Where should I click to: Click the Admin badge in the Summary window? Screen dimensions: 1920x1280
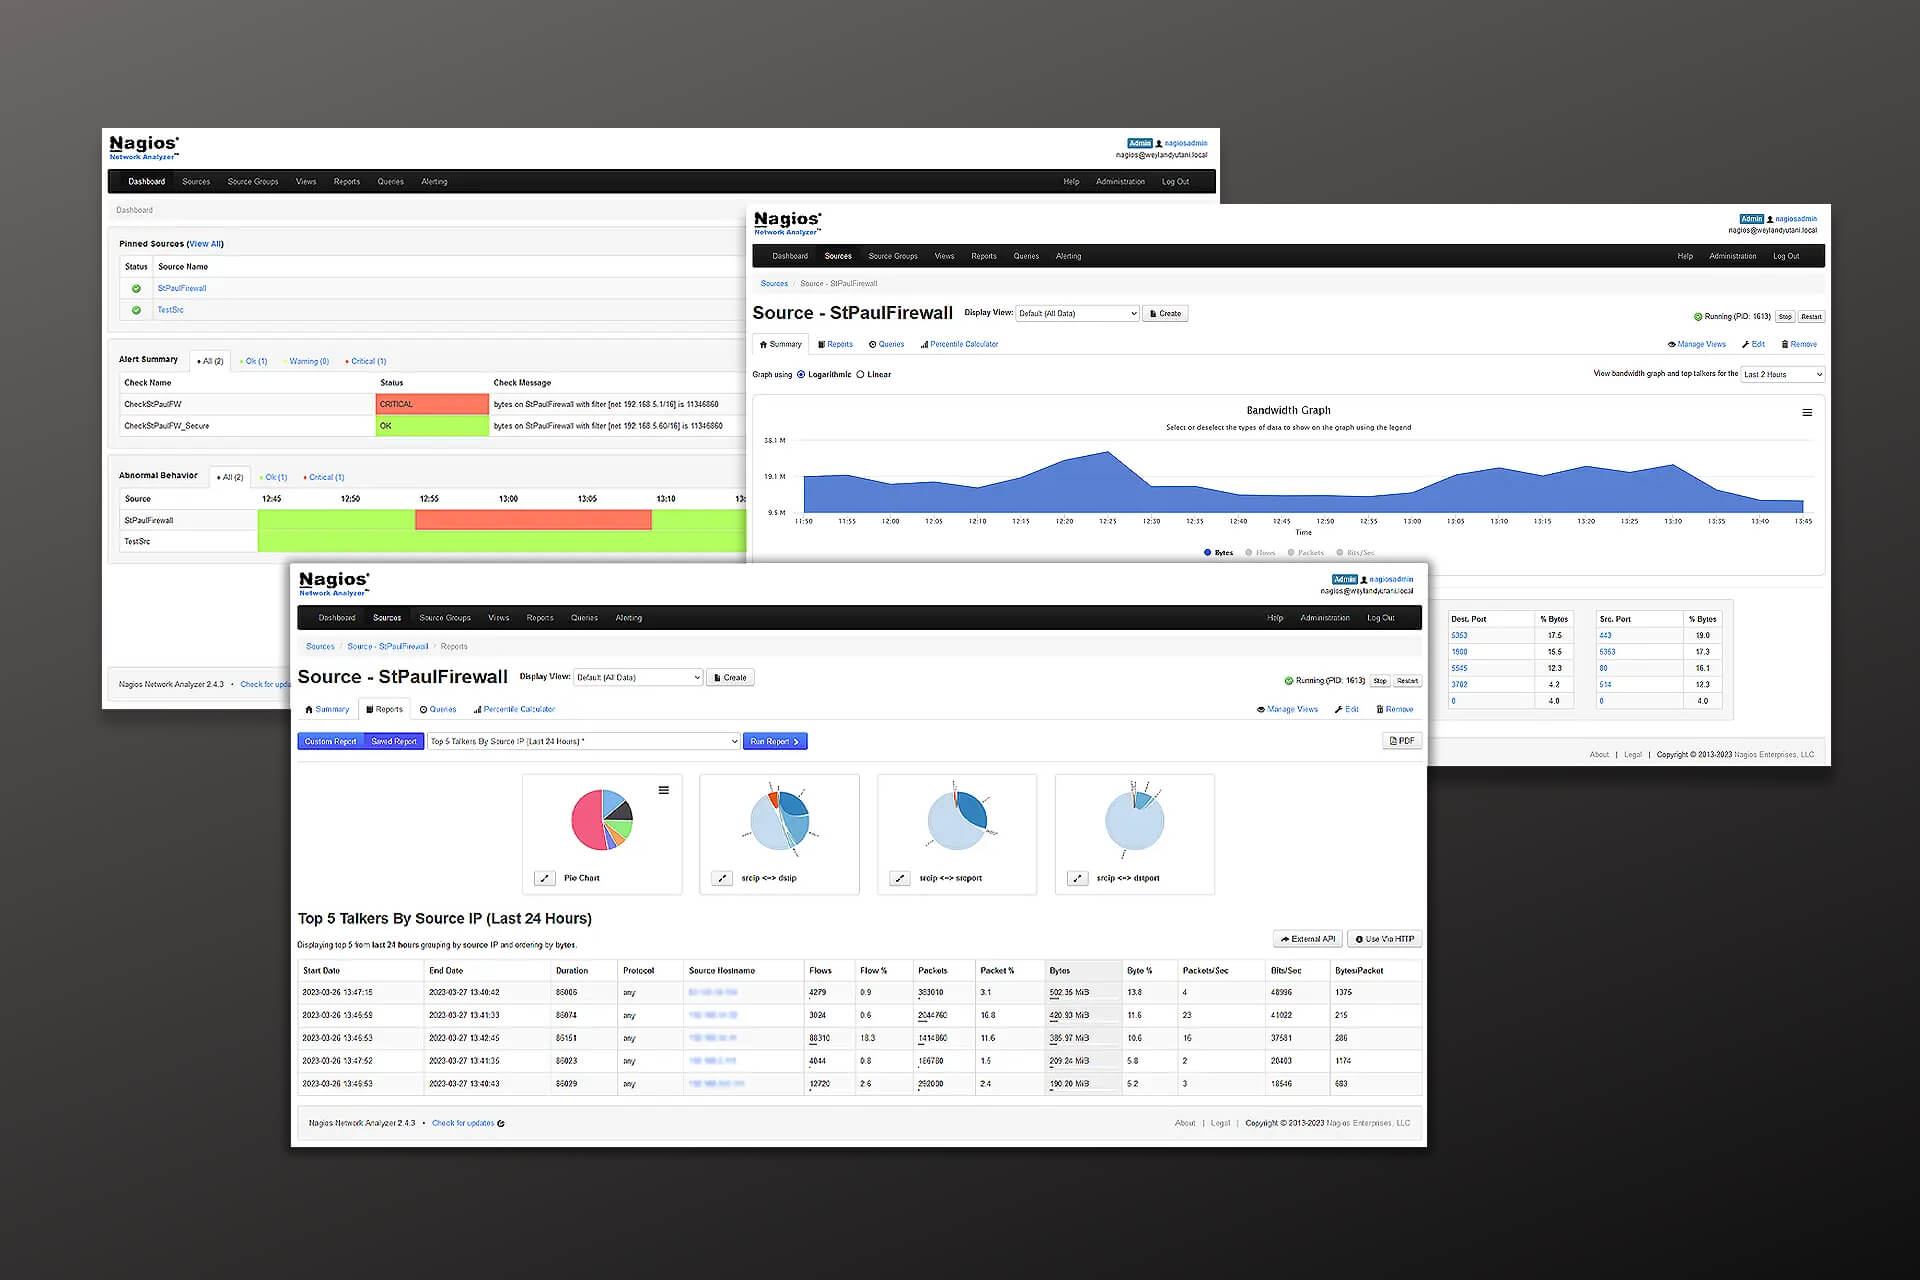(1751, 219)
